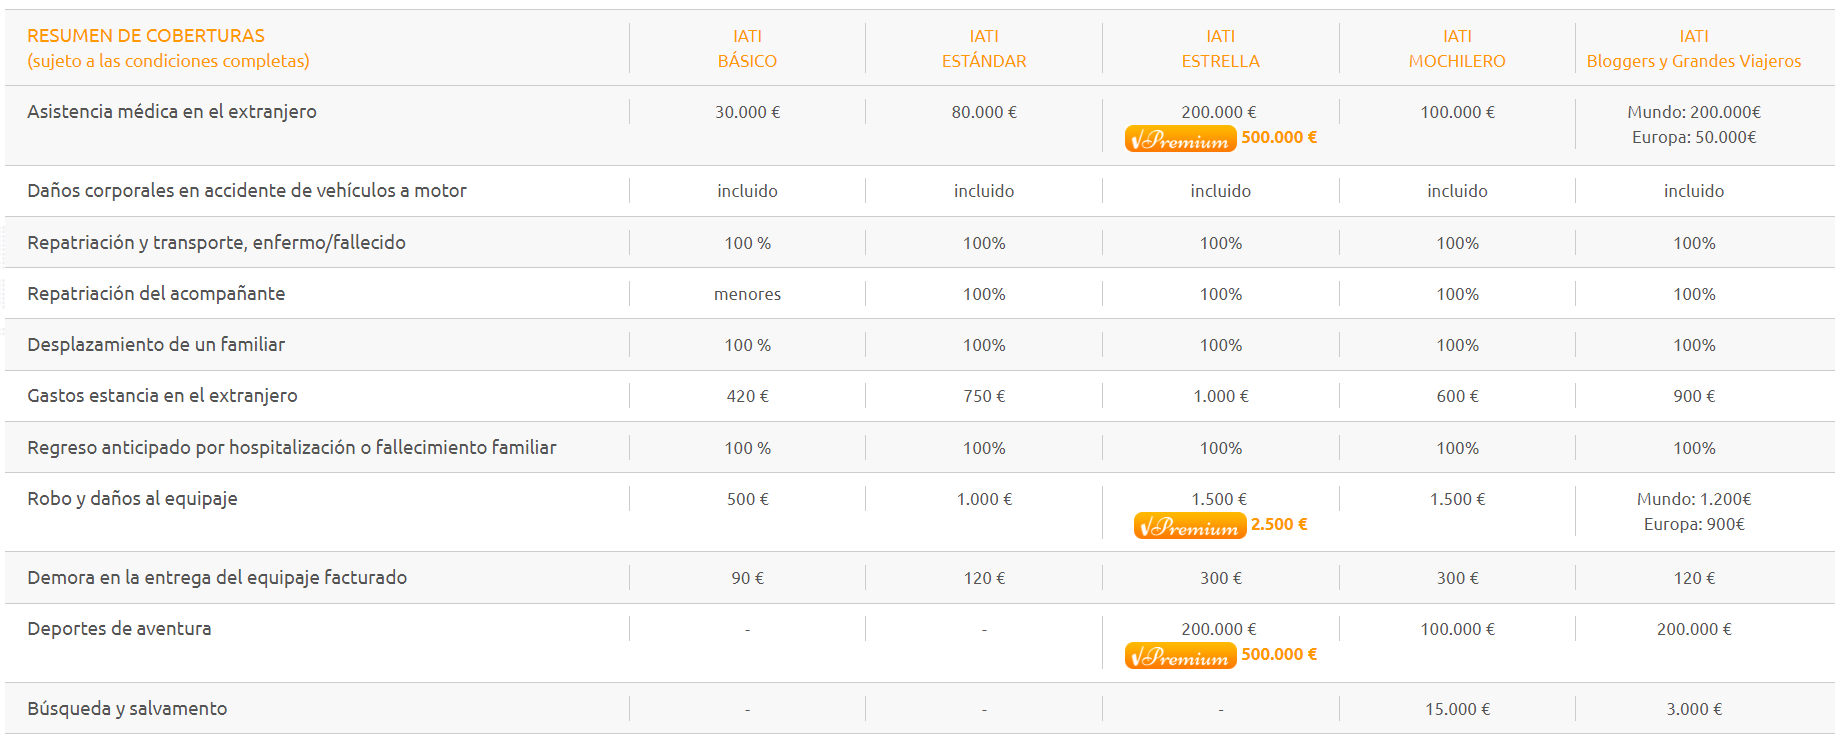Click 'Mundo: 1.200€' baggage value

coord(1694,500)
